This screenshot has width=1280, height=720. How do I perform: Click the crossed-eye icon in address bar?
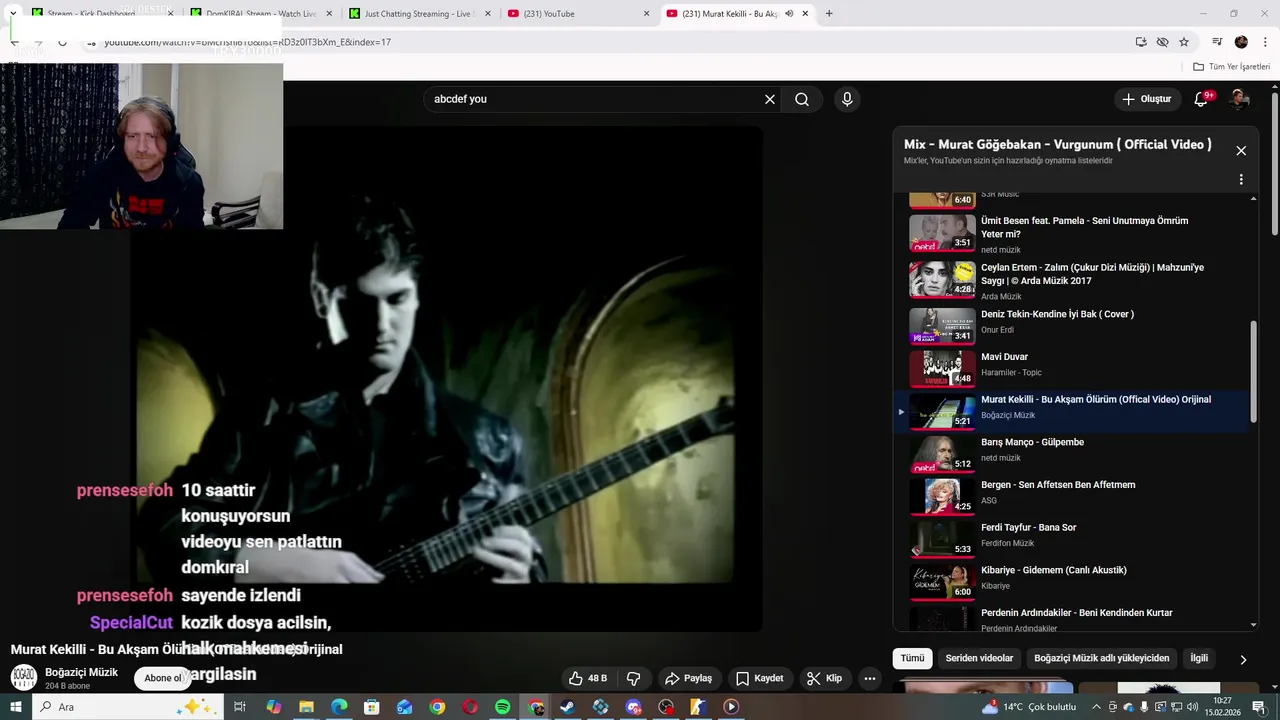coord(1162,42)
